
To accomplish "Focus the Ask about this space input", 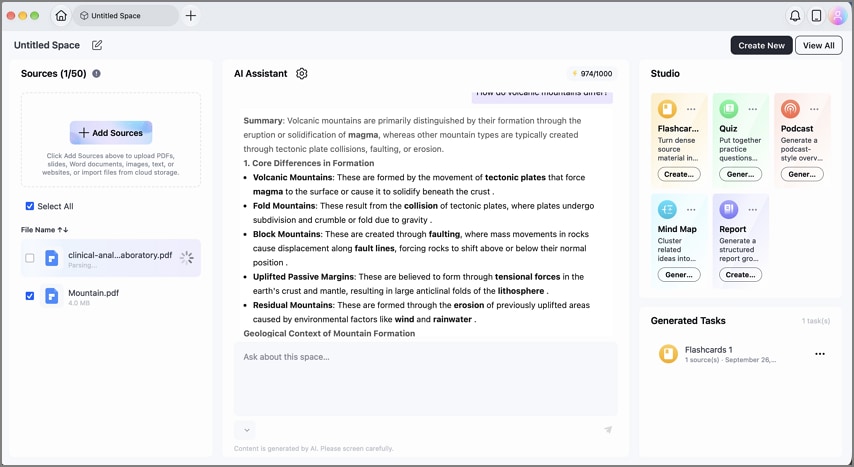I will click(425, 379).
